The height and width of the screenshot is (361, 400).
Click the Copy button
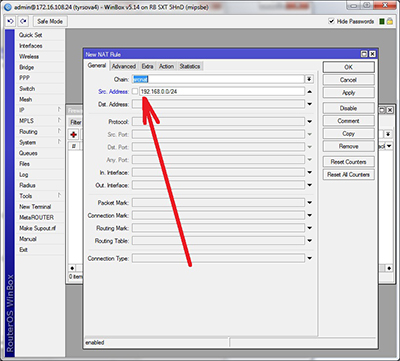[348, 134]
